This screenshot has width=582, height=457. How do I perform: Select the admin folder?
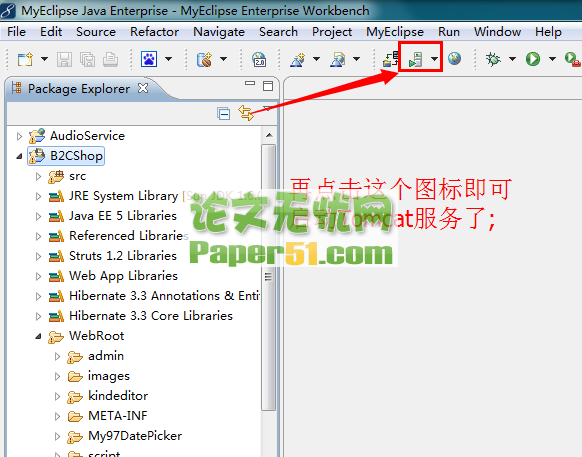(106, 356)
